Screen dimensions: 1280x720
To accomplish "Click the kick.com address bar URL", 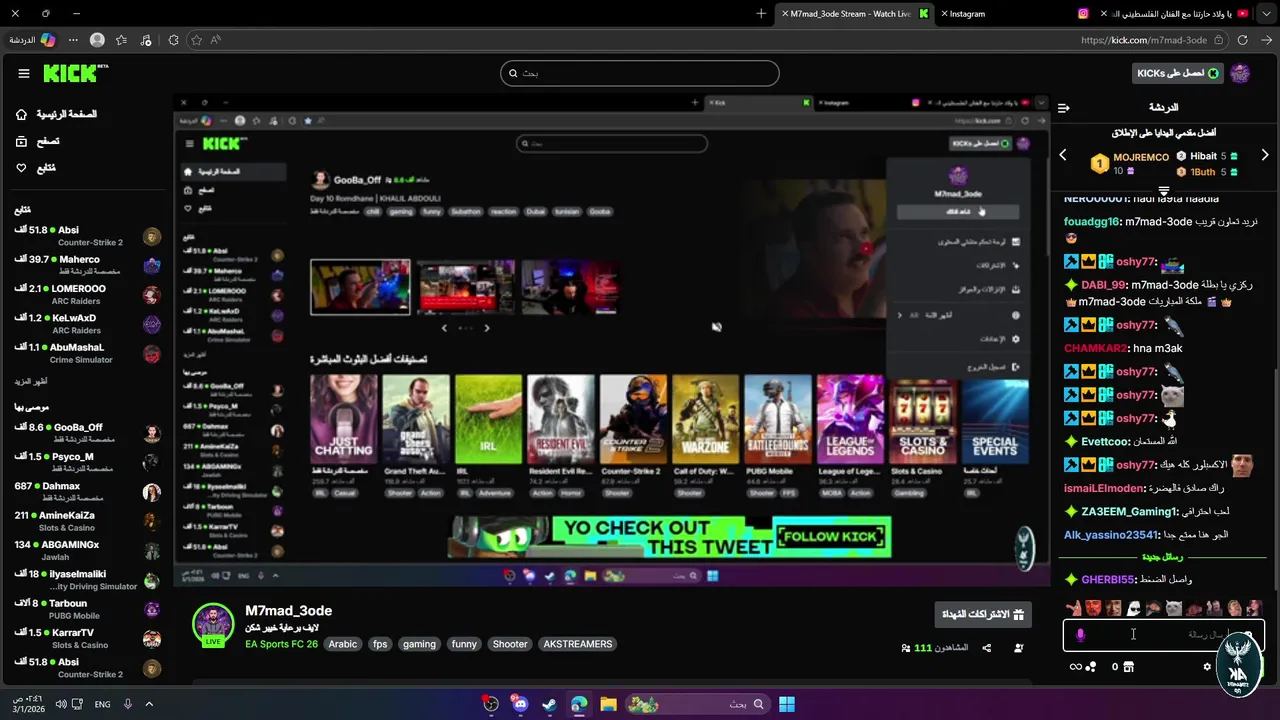I will (1144, 40).
